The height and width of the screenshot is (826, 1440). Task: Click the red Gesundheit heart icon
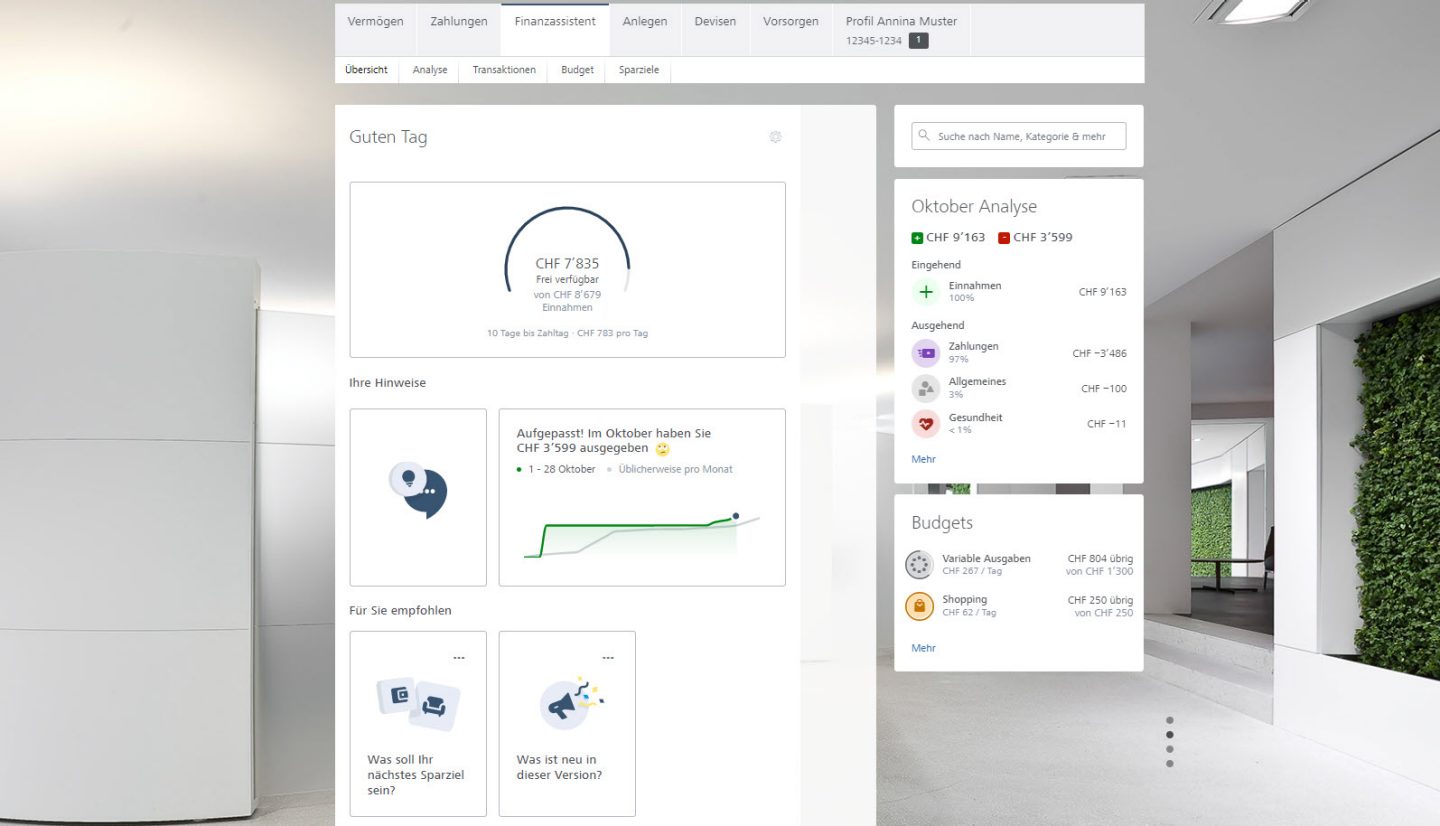click(925, 424)
